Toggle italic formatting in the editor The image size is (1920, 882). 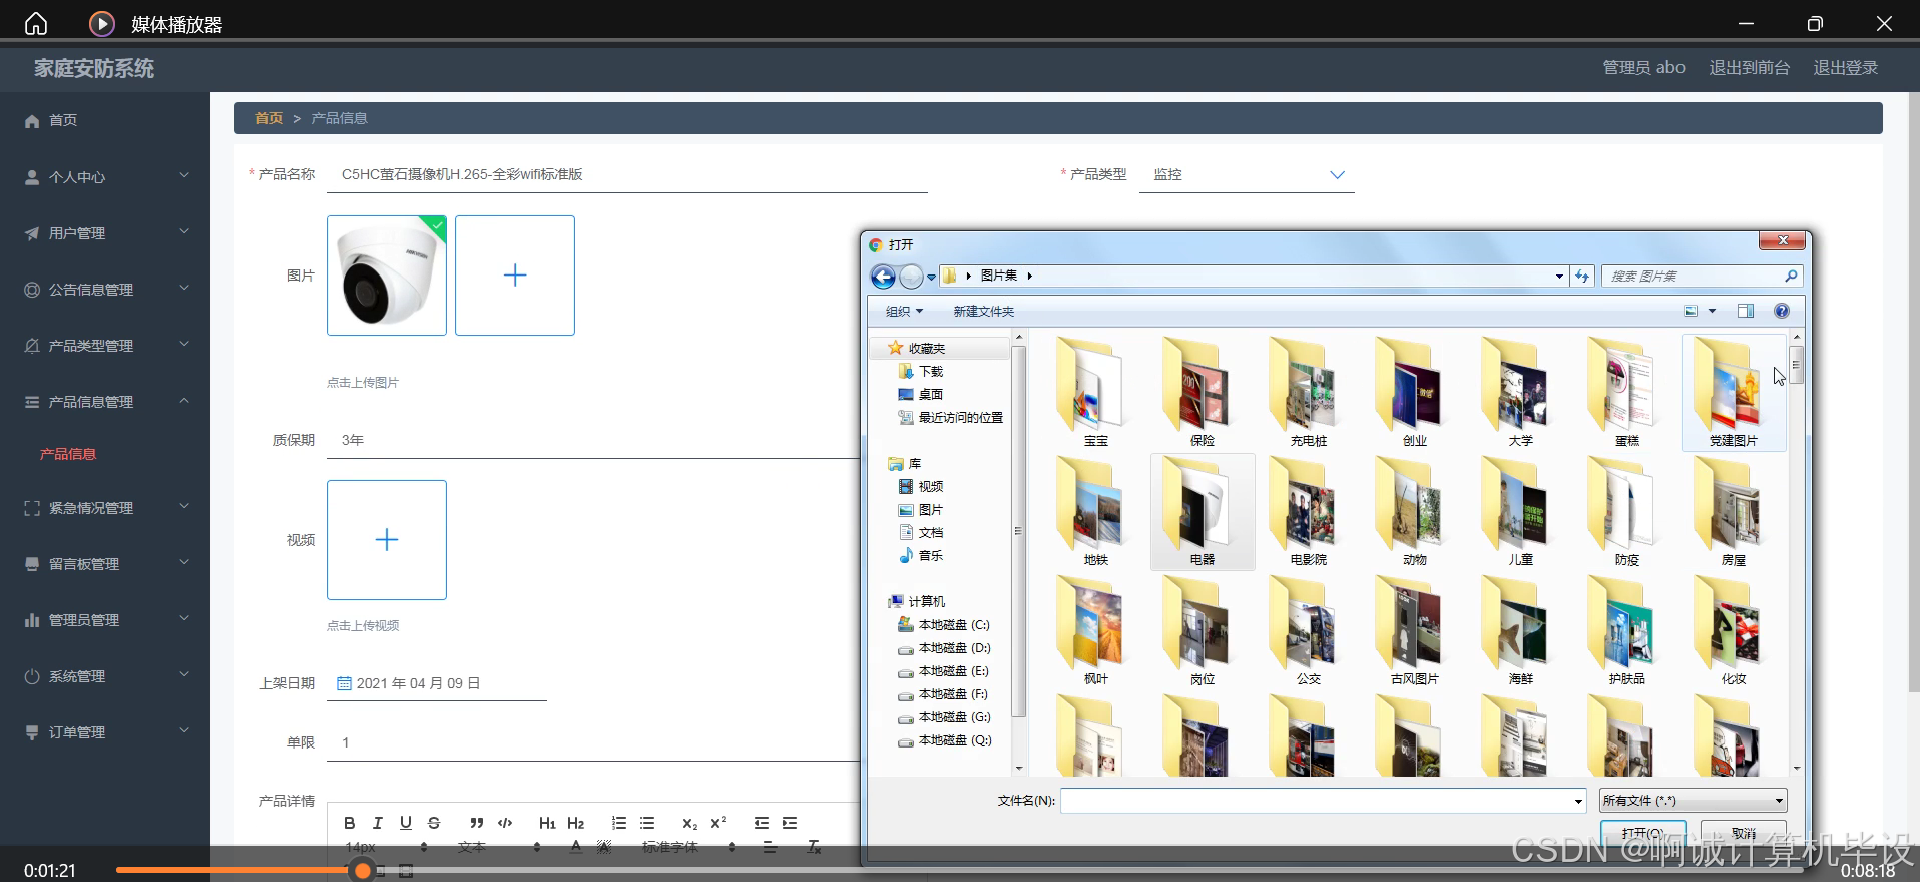coord(377,823)
